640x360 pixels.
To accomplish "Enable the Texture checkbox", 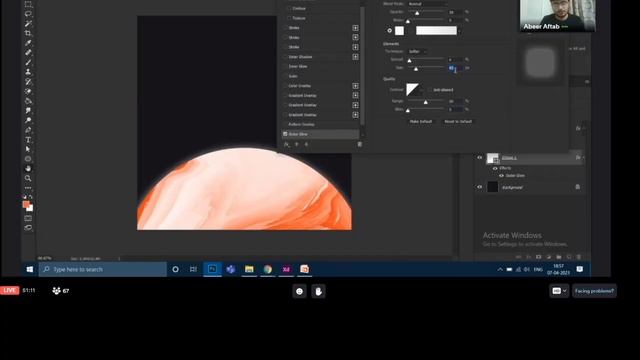I will coord(289,18).
